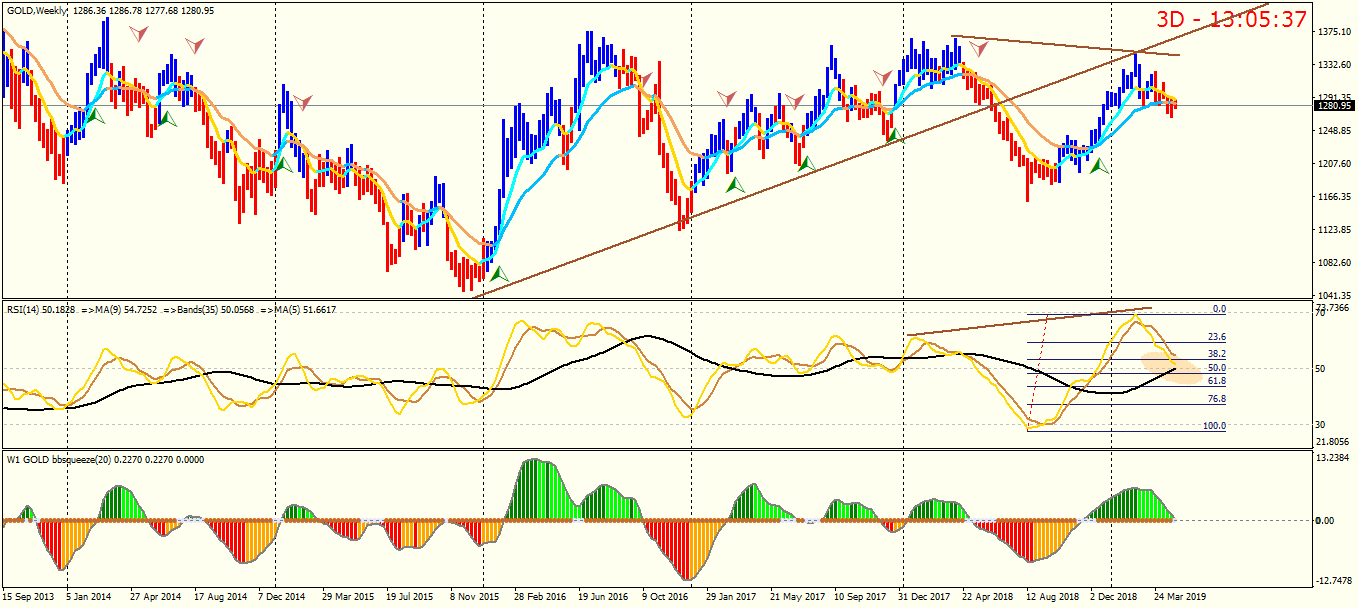This screenshot has height=608, width=1358.
Task: Select the green up arrow in mid-2014
Action: (168, 118)
